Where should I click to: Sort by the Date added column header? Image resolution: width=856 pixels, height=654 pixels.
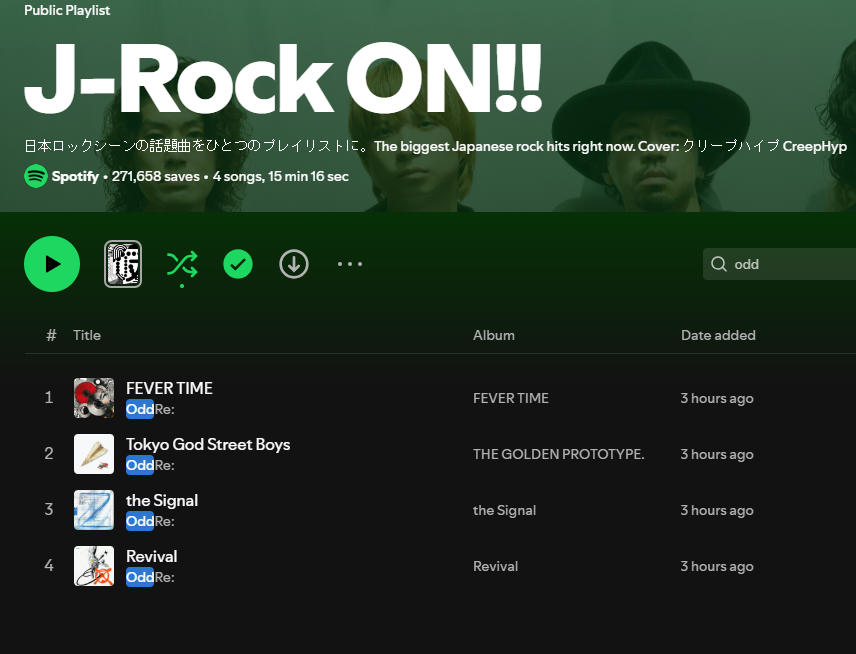click(718, 335)
